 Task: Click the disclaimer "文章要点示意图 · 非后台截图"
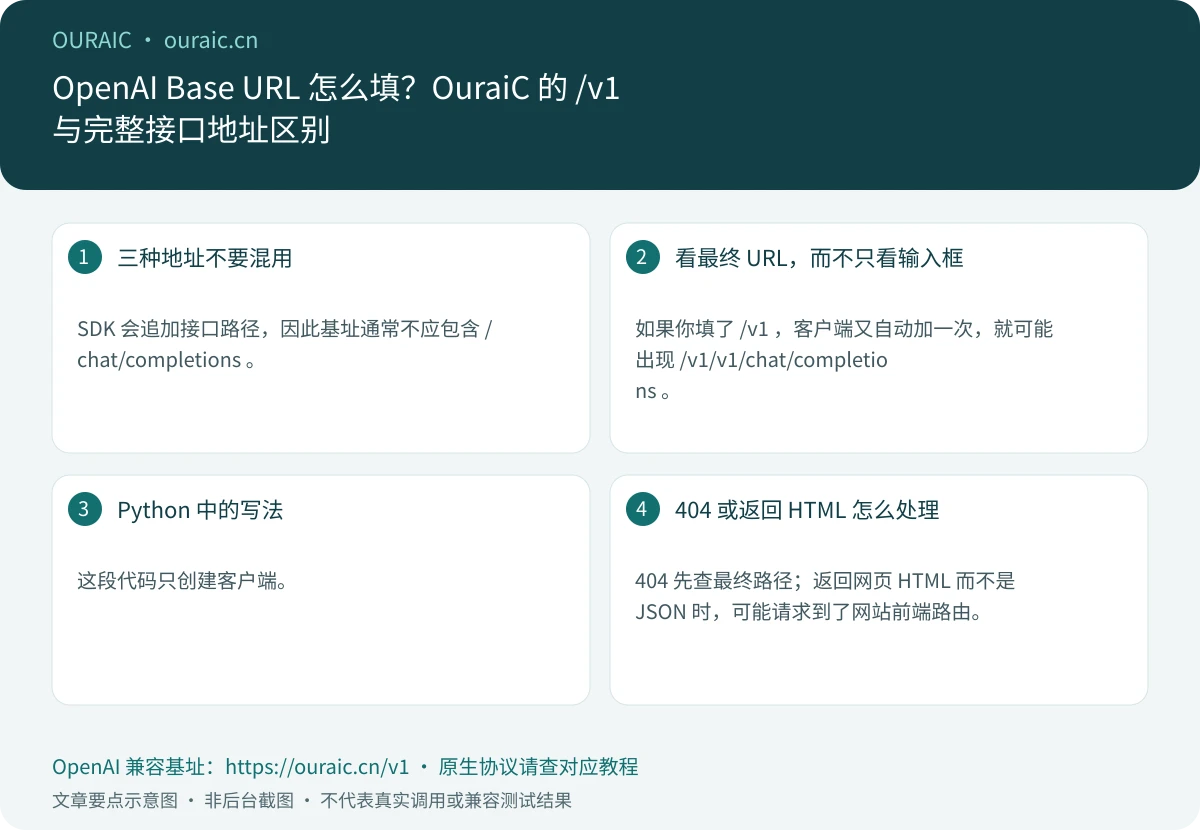point(173,800)
